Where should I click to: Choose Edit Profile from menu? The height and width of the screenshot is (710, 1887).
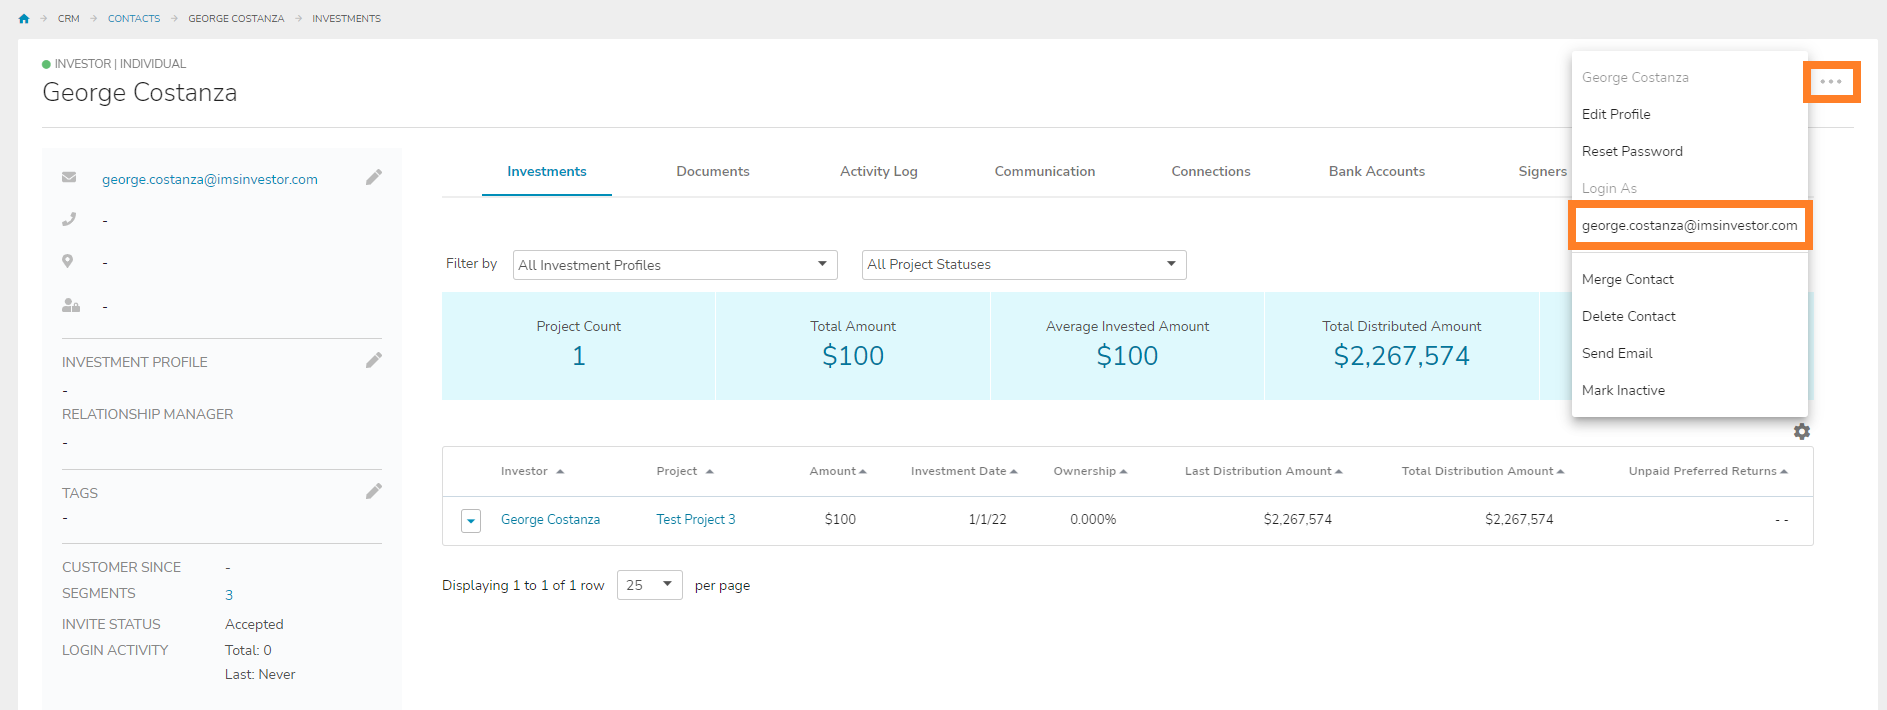point(1690,114)
